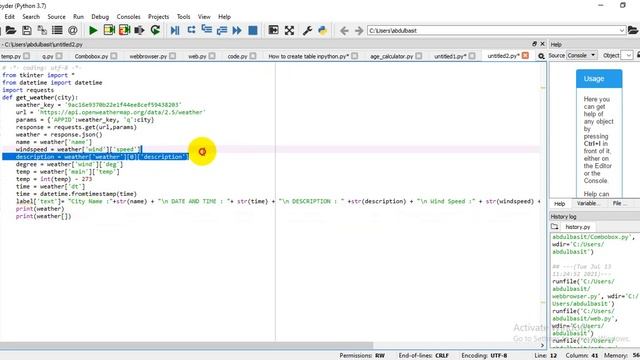Click the 'print(weather[])' code line
Screen dimensions: 640x360
point(43,216)
